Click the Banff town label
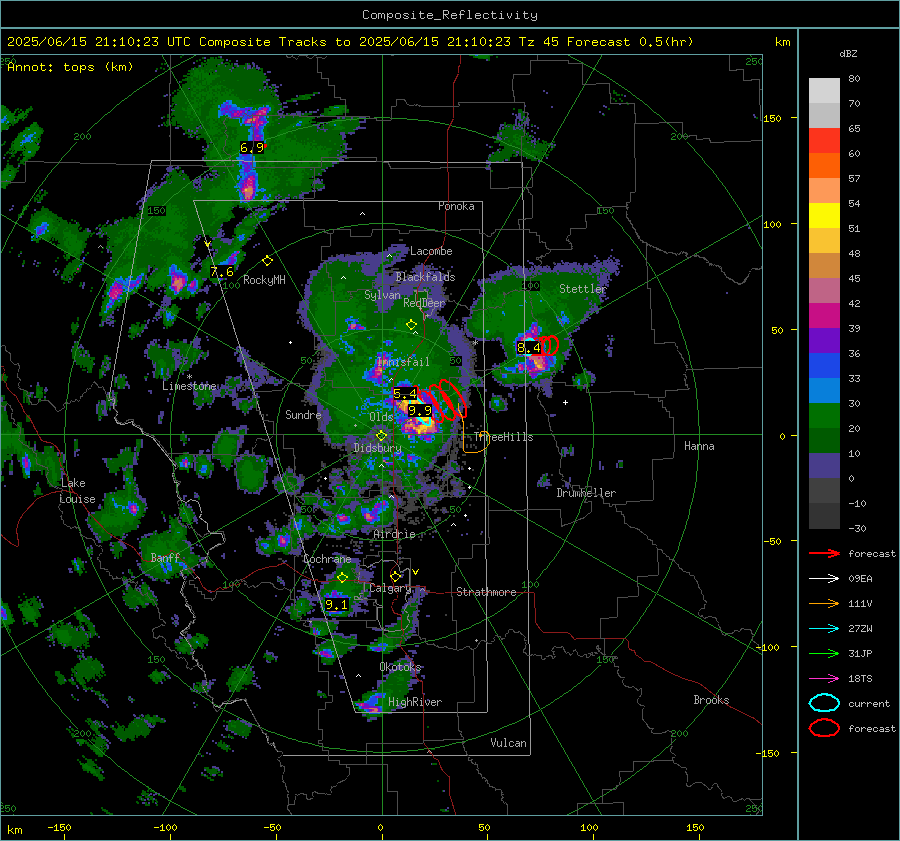The height and width of the screenshot is (841, 900). pyautogui.click(x=165, y=558)
